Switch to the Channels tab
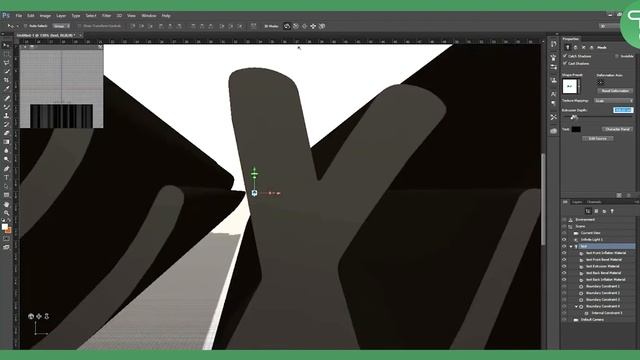 594,202
